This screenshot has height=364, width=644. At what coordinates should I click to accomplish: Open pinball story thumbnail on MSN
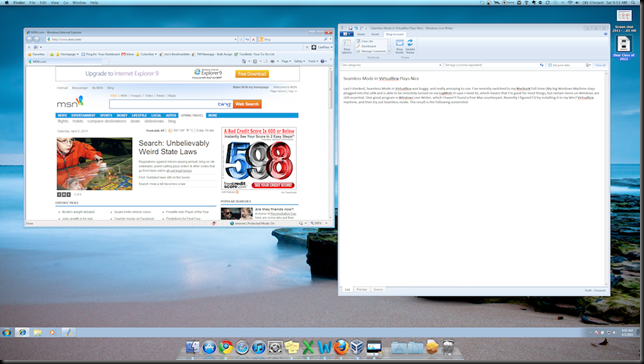(94, 164)
